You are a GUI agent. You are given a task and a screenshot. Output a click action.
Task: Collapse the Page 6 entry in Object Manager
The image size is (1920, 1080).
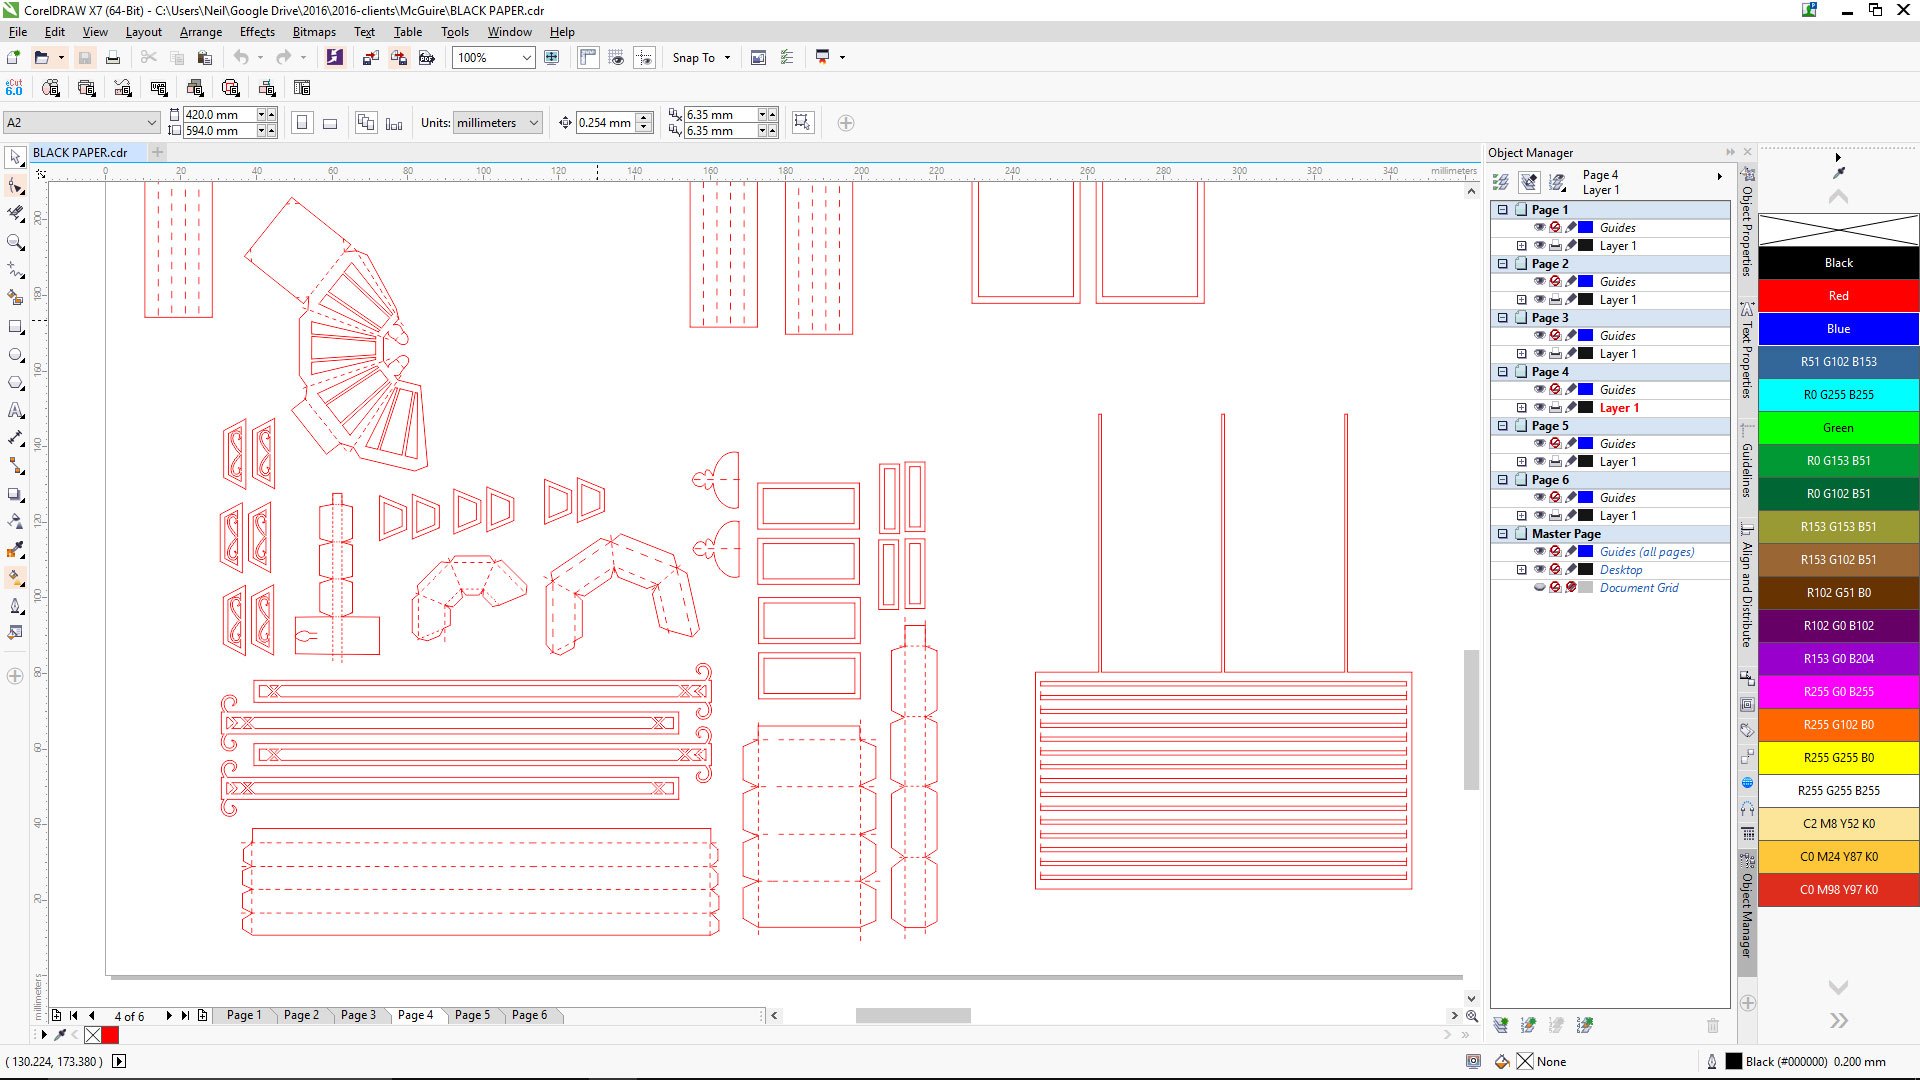pos(1503,480)
